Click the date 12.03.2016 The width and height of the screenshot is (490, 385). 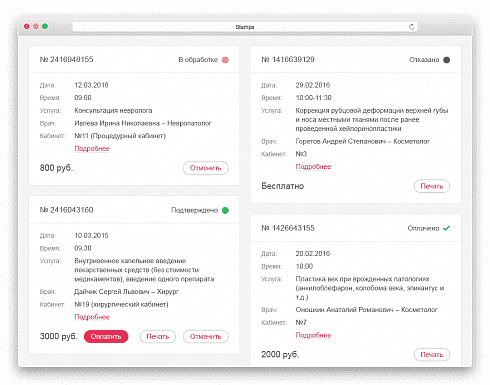click(x=91, y=85)
